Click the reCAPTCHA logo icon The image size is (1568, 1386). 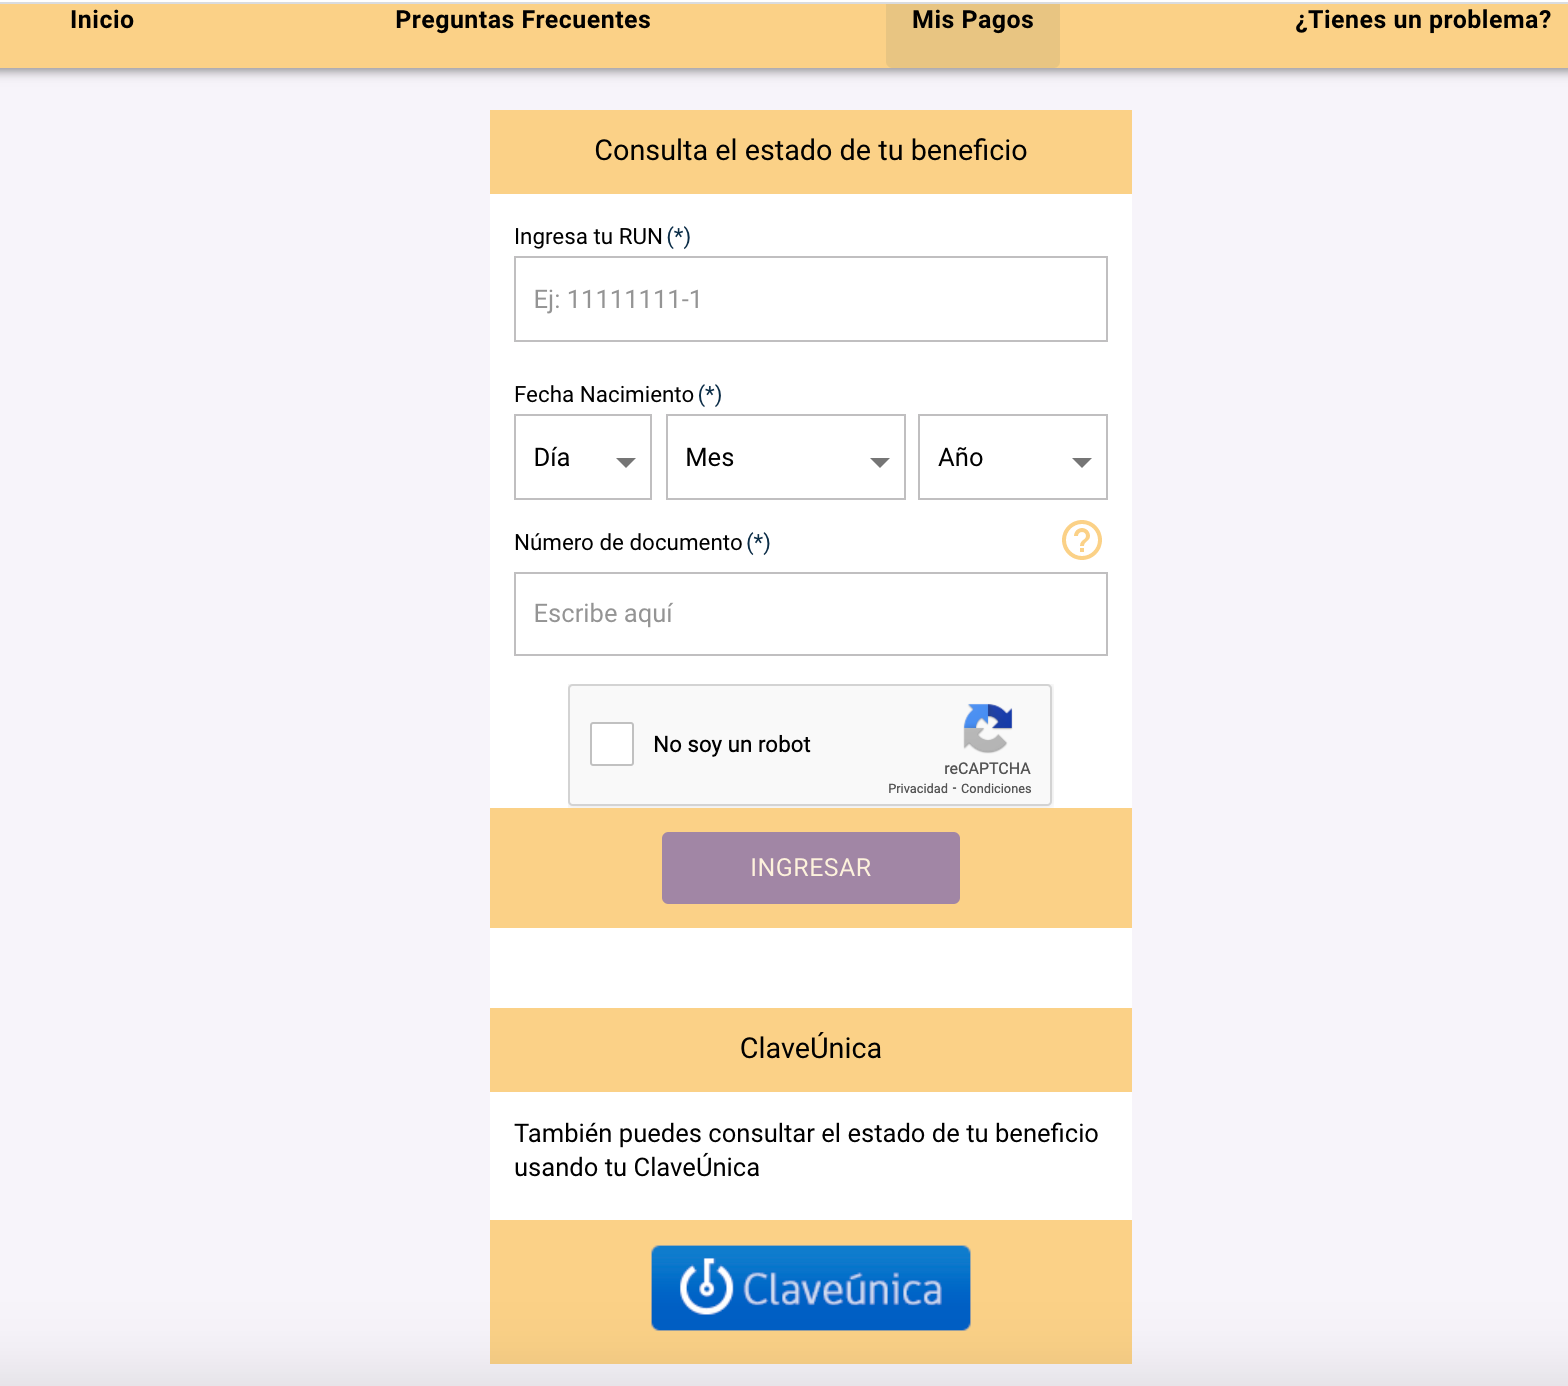coord(987,728)
